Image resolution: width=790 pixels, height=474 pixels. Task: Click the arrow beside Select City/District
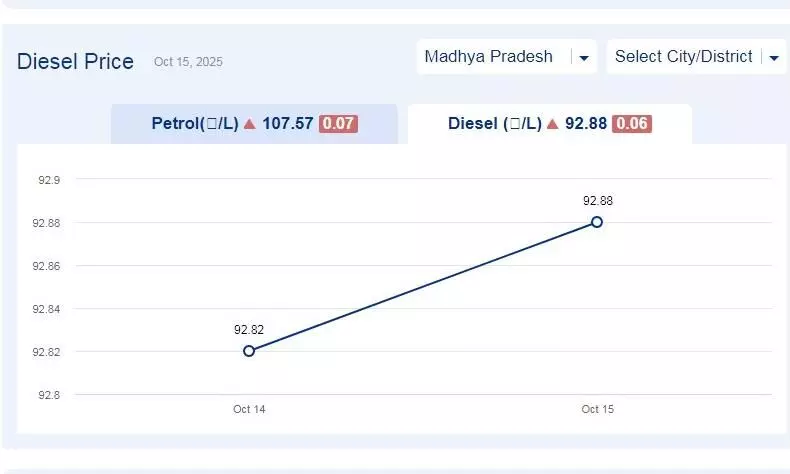tap(774, 58)
